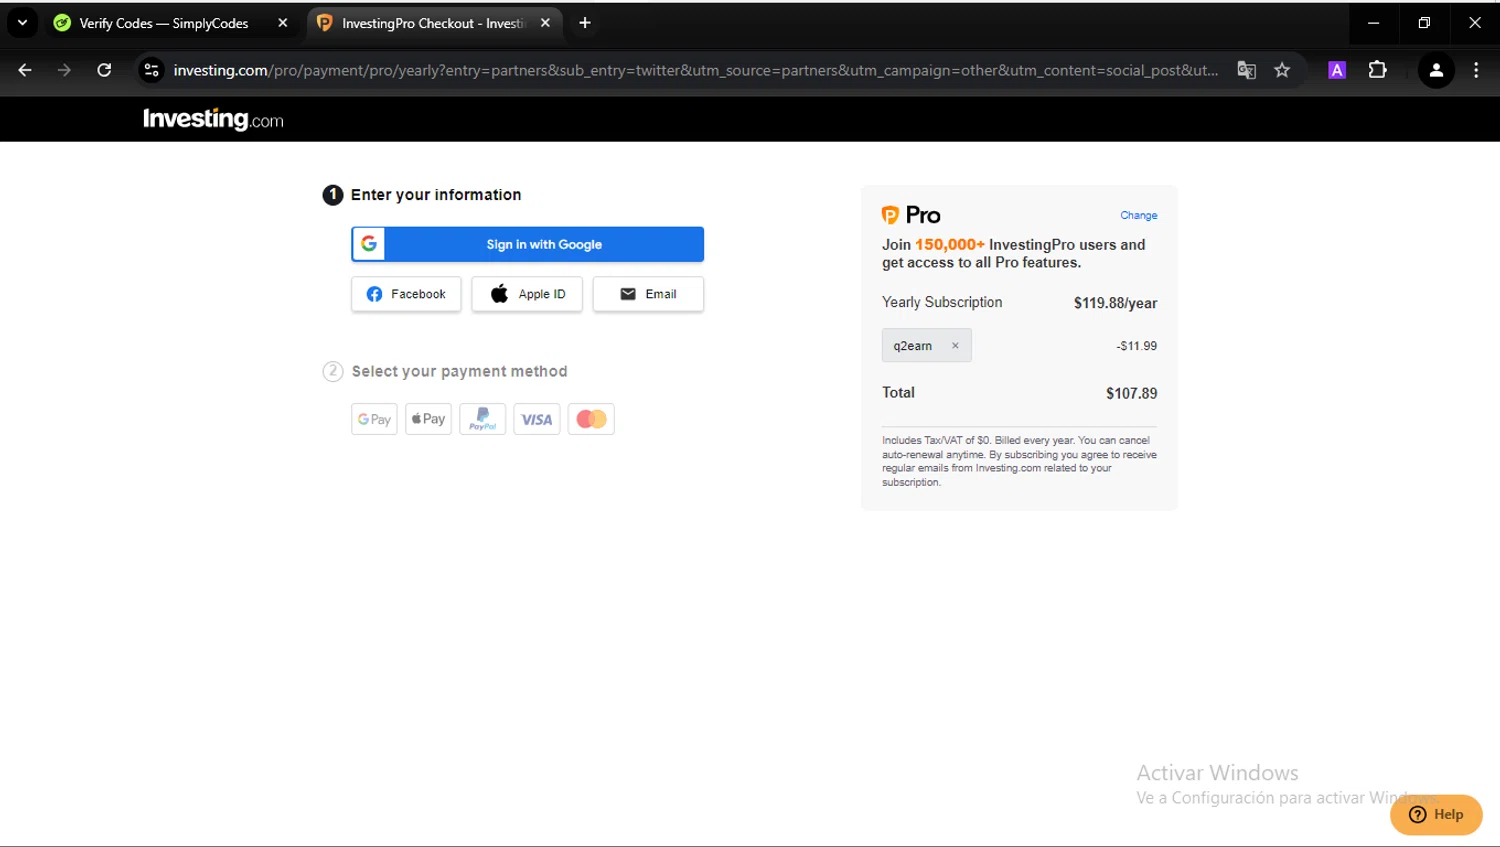1500x847 pixels.
Task: Click Select your payment method heading
Action: click(x=459, y=371)
